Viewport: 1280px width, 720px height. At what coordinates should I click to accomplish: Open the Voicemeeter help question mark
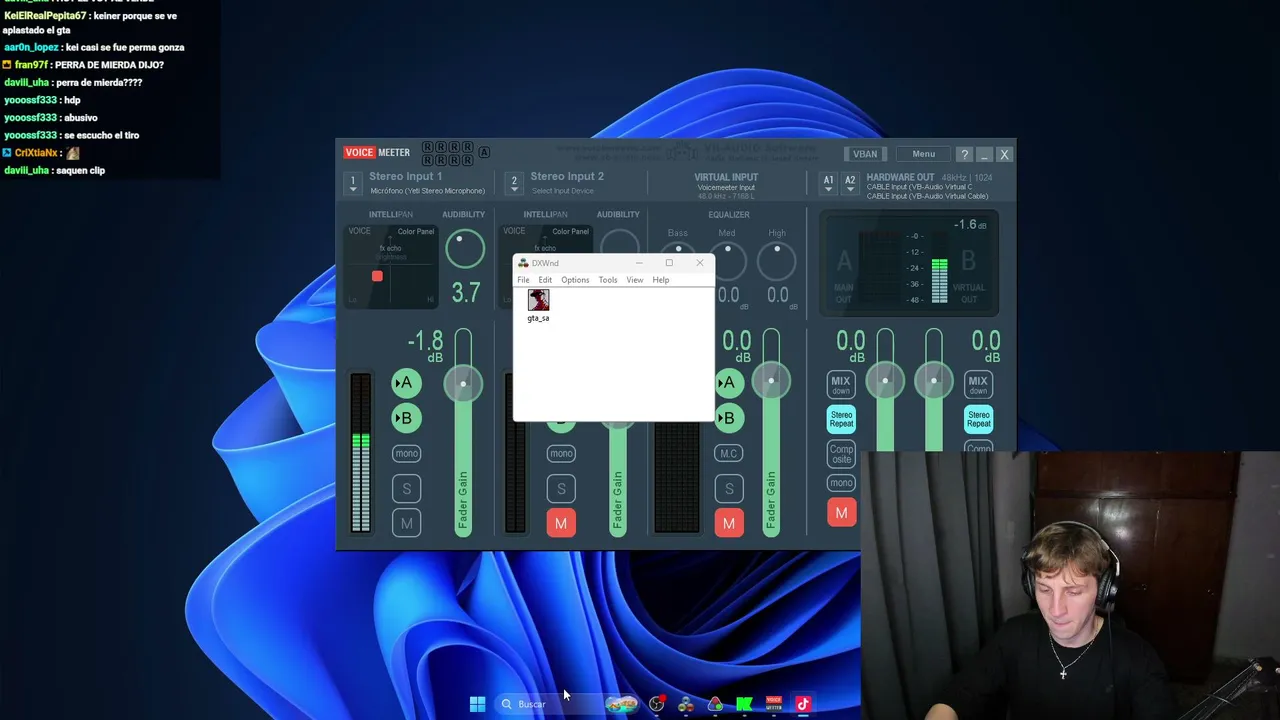[964, 154]
